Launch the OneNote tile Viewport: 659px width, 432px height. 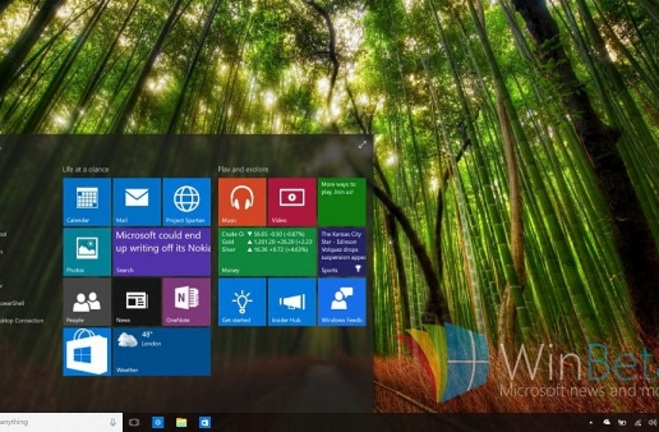pyautogui.click(x=187, y=302)
